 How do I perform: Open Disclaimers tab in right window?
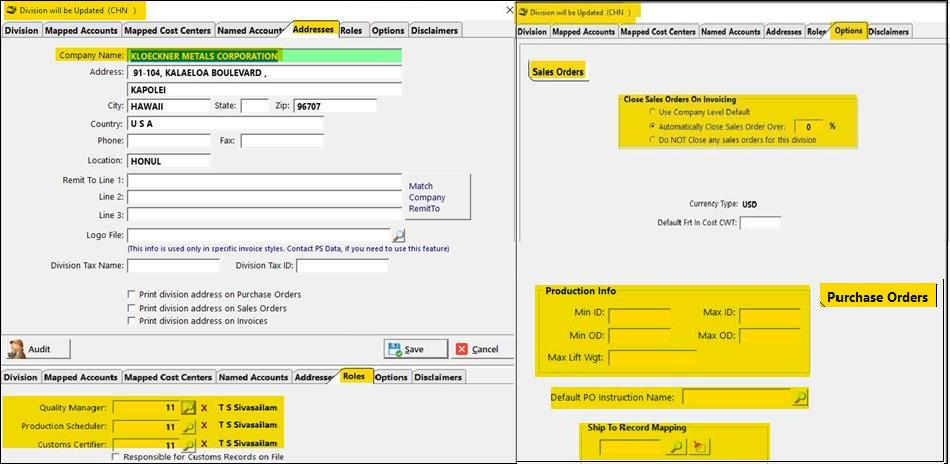click(889, 31)
